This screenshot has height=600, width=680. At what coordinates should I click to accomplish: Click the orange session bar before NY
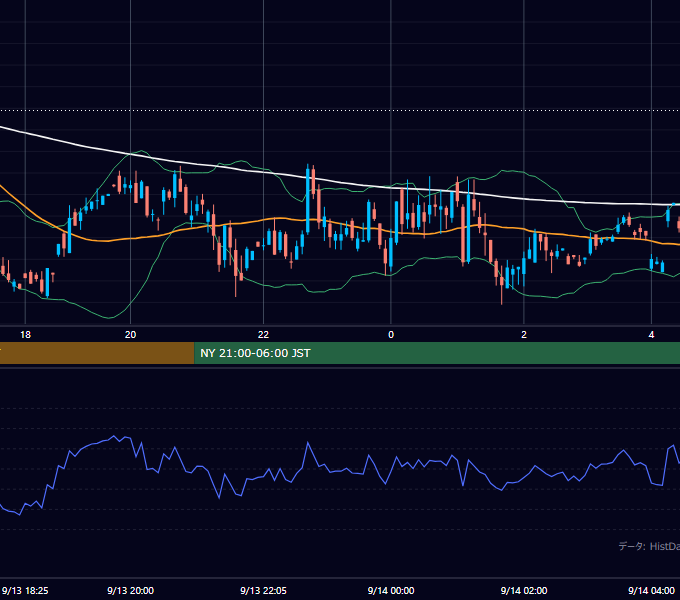(97, 353)
